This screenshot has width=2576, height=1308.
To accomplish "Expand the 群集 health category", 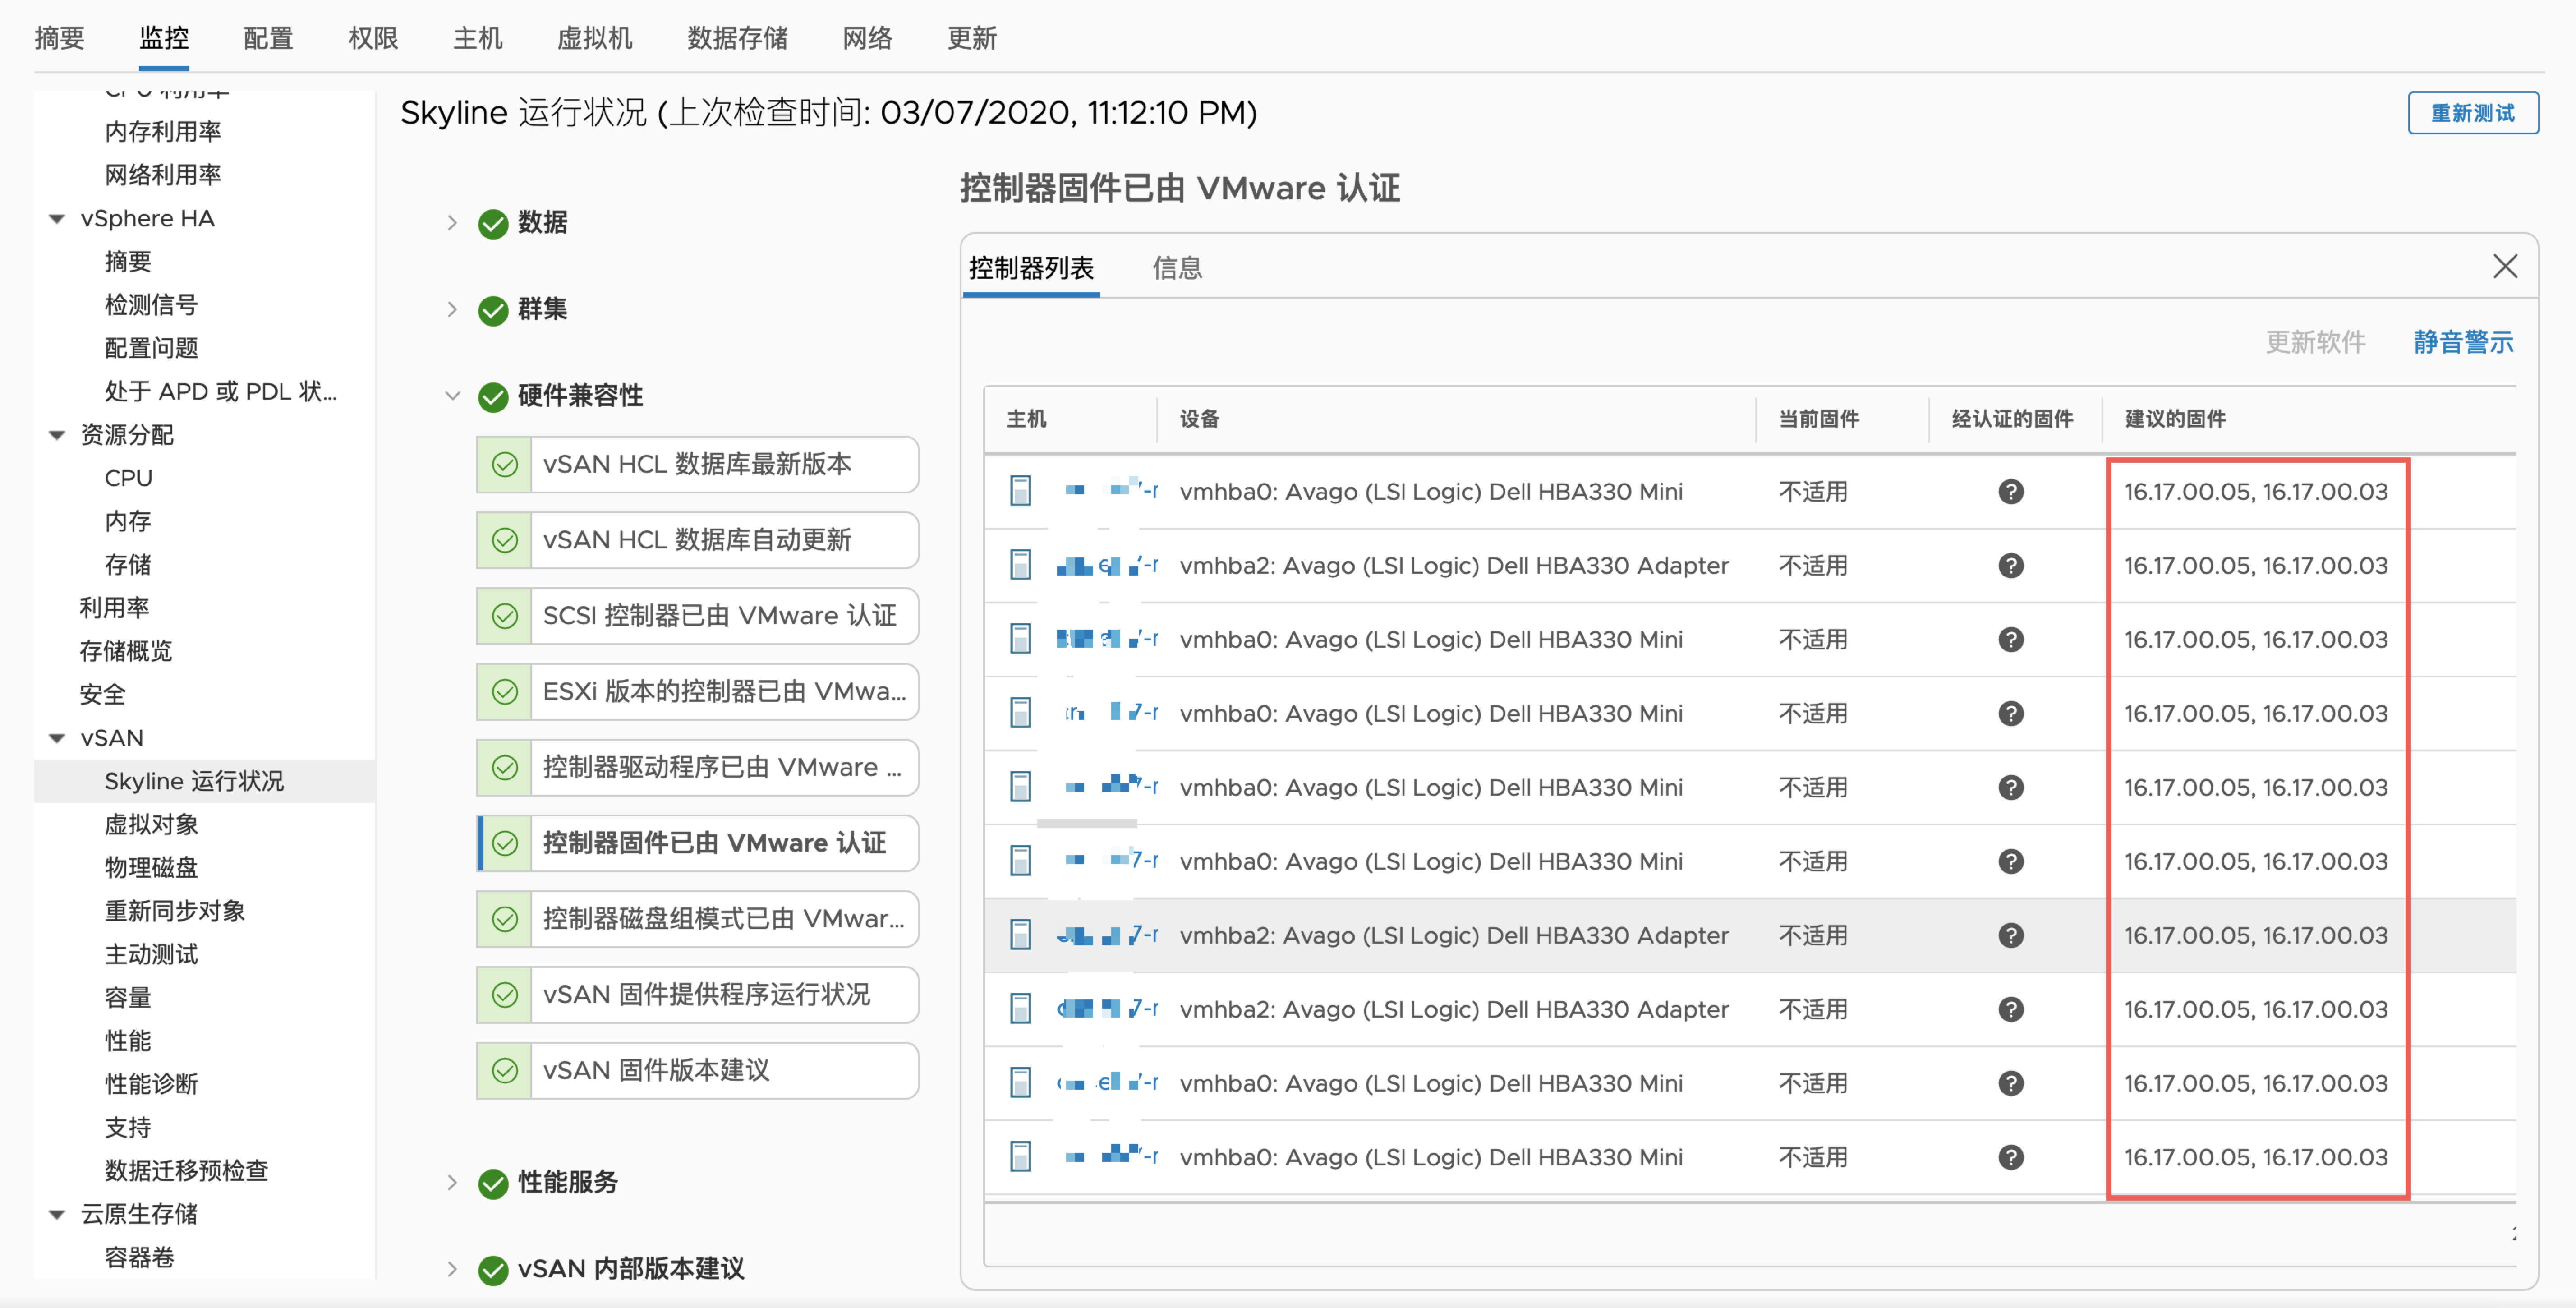I will [x=452, y=310].
